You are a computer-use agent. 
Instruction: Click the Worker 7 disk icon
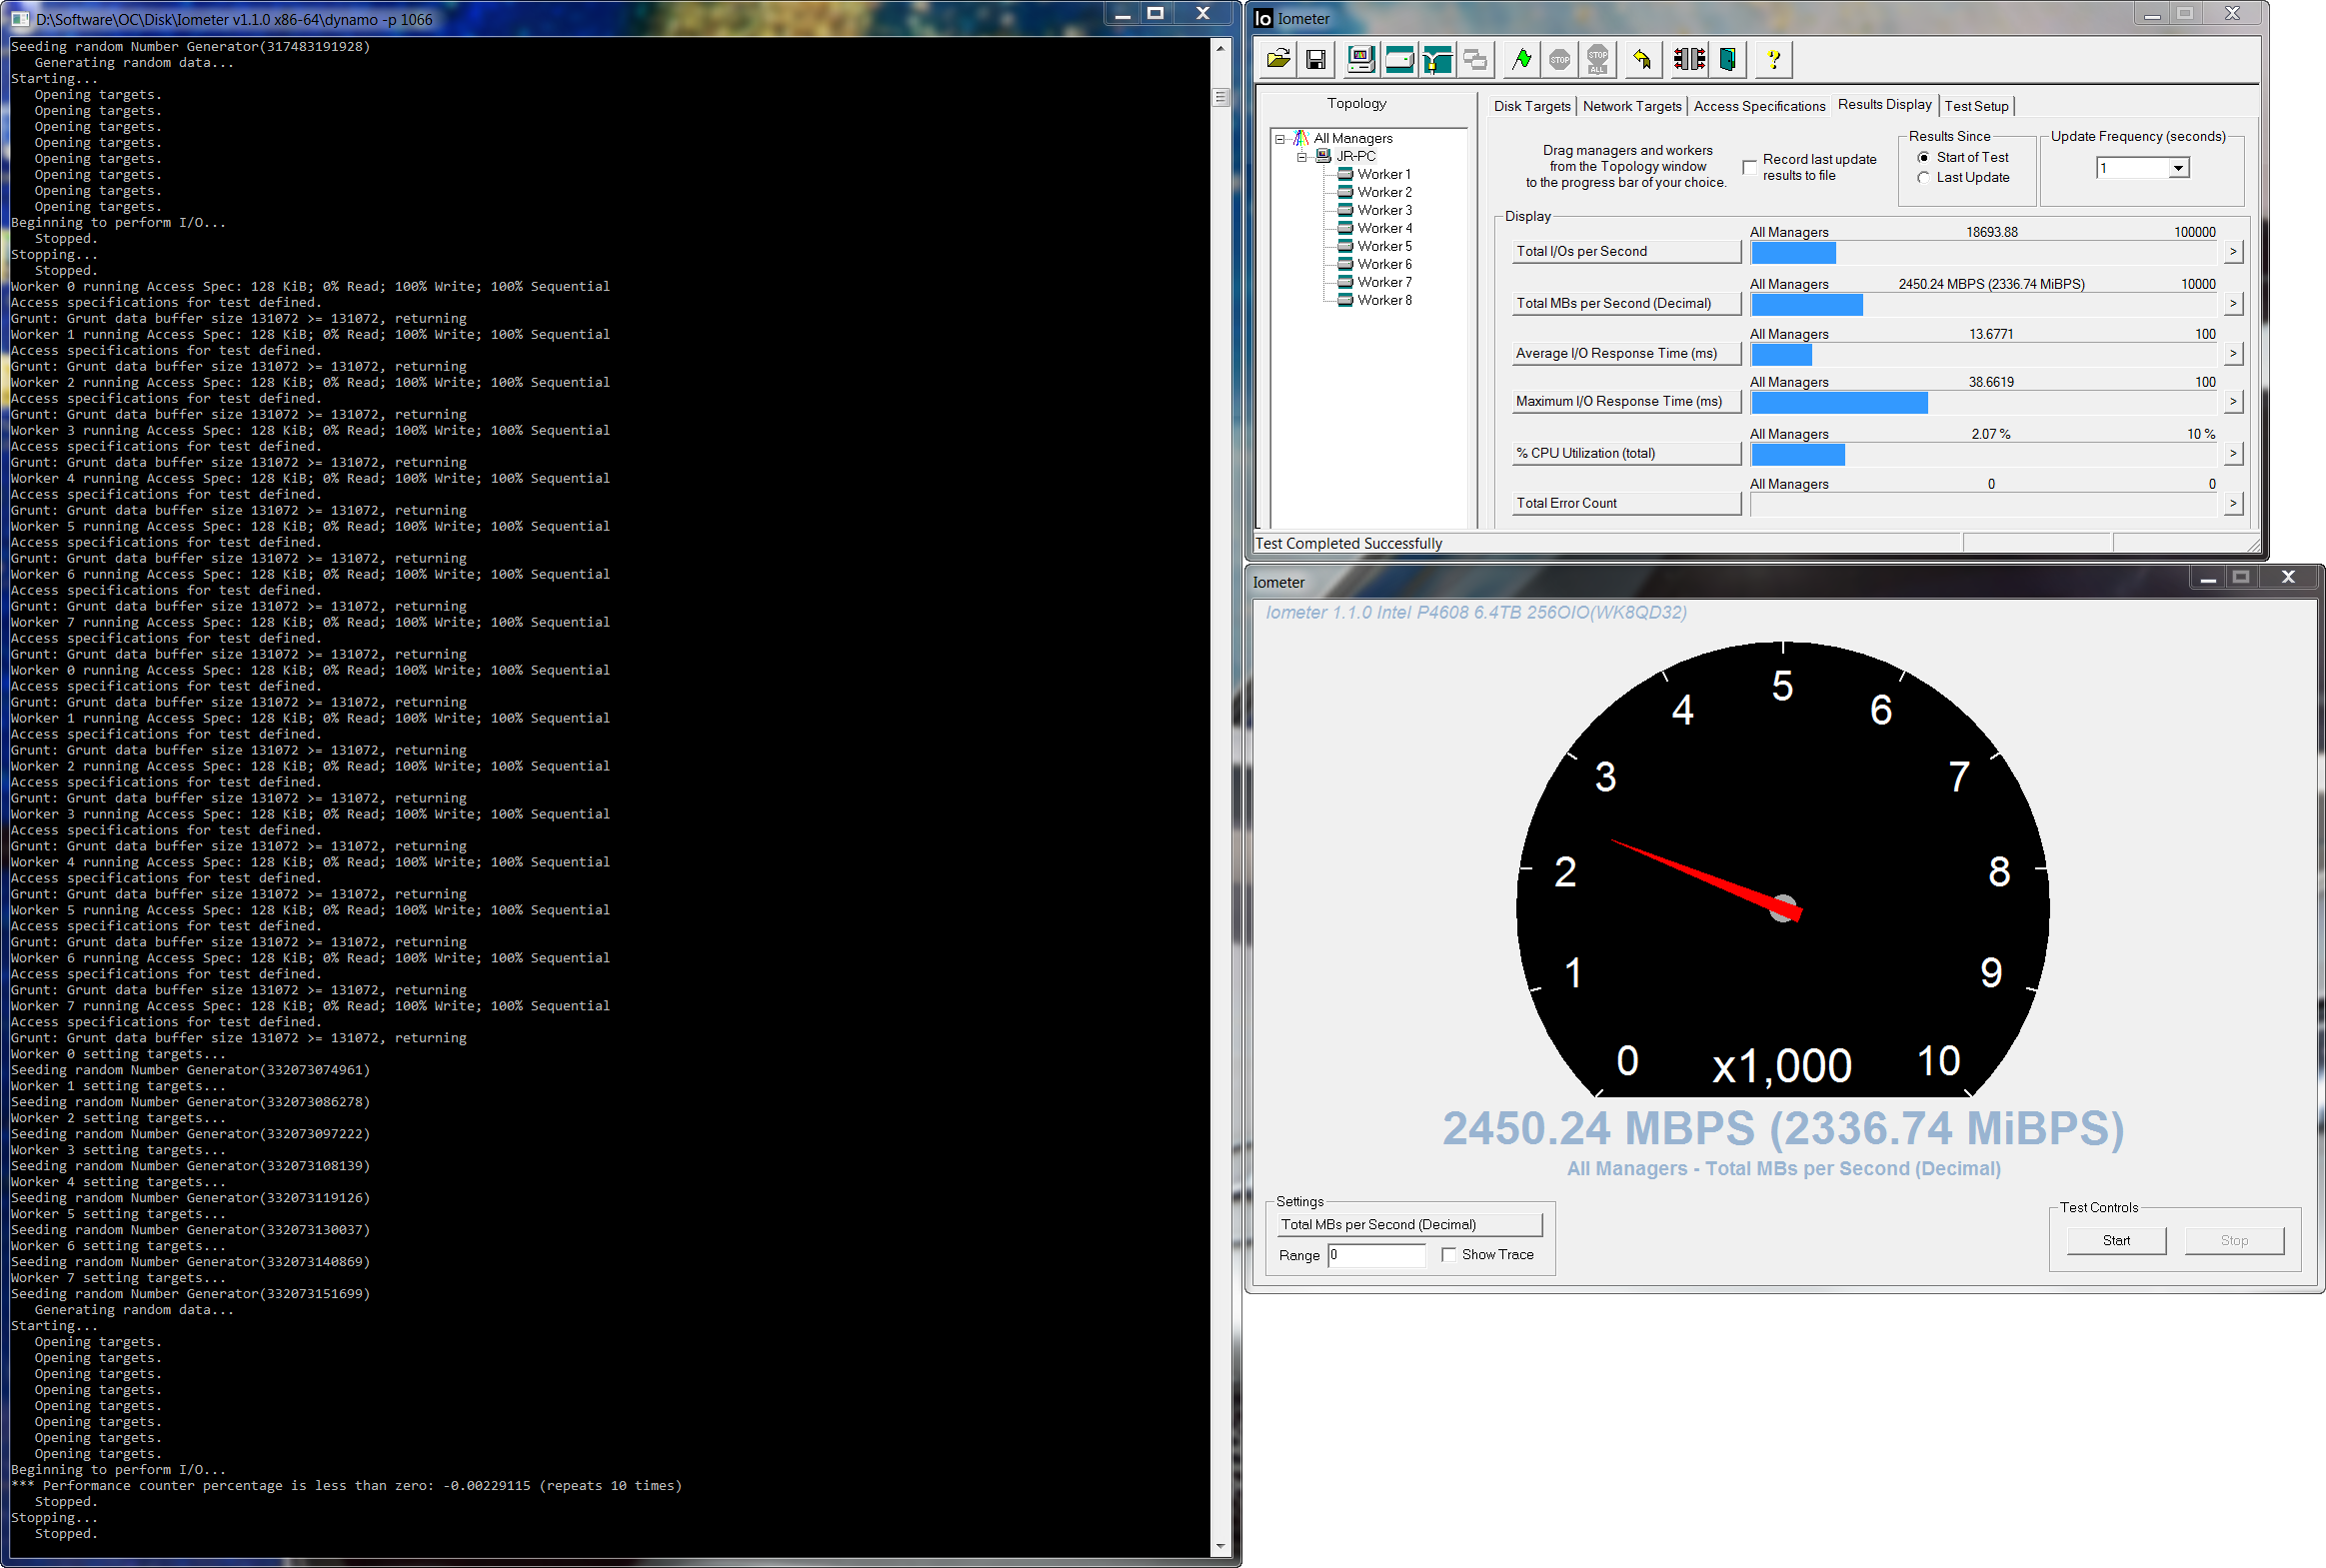click(1346, 282)
